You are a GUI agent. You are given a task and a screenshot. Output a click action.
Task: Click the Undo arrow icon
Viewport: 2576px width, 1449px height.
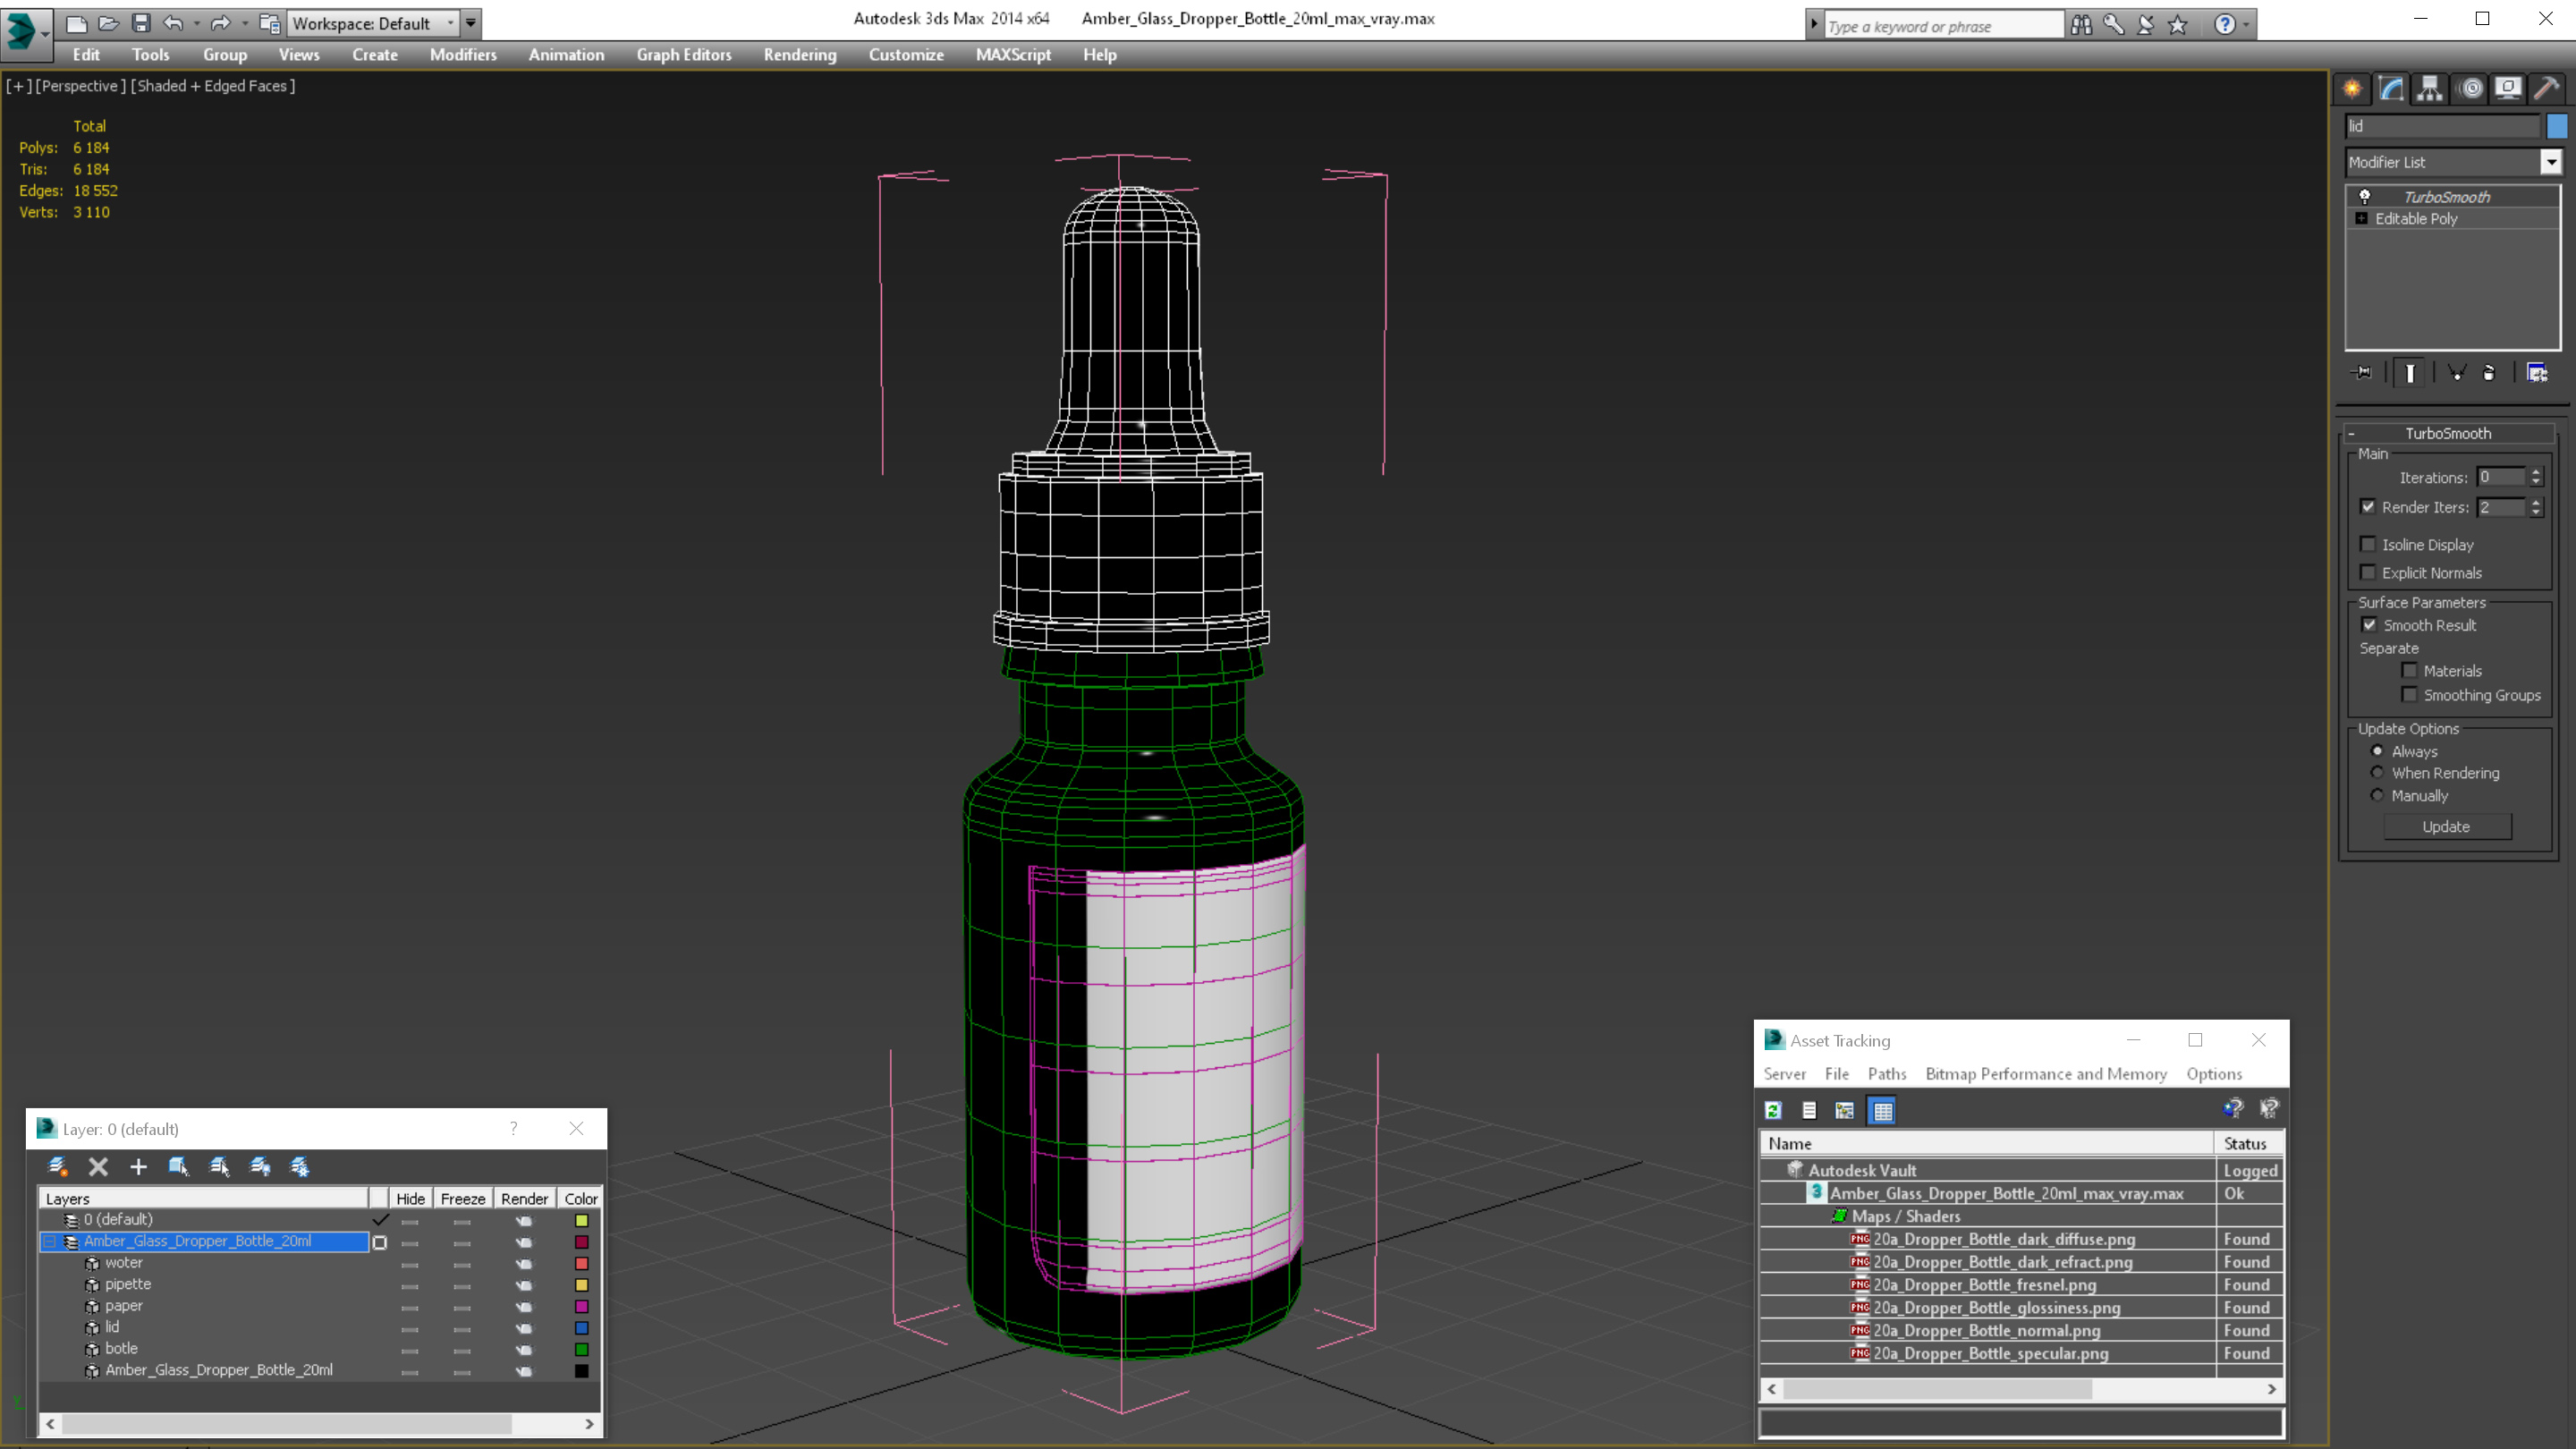173,23
